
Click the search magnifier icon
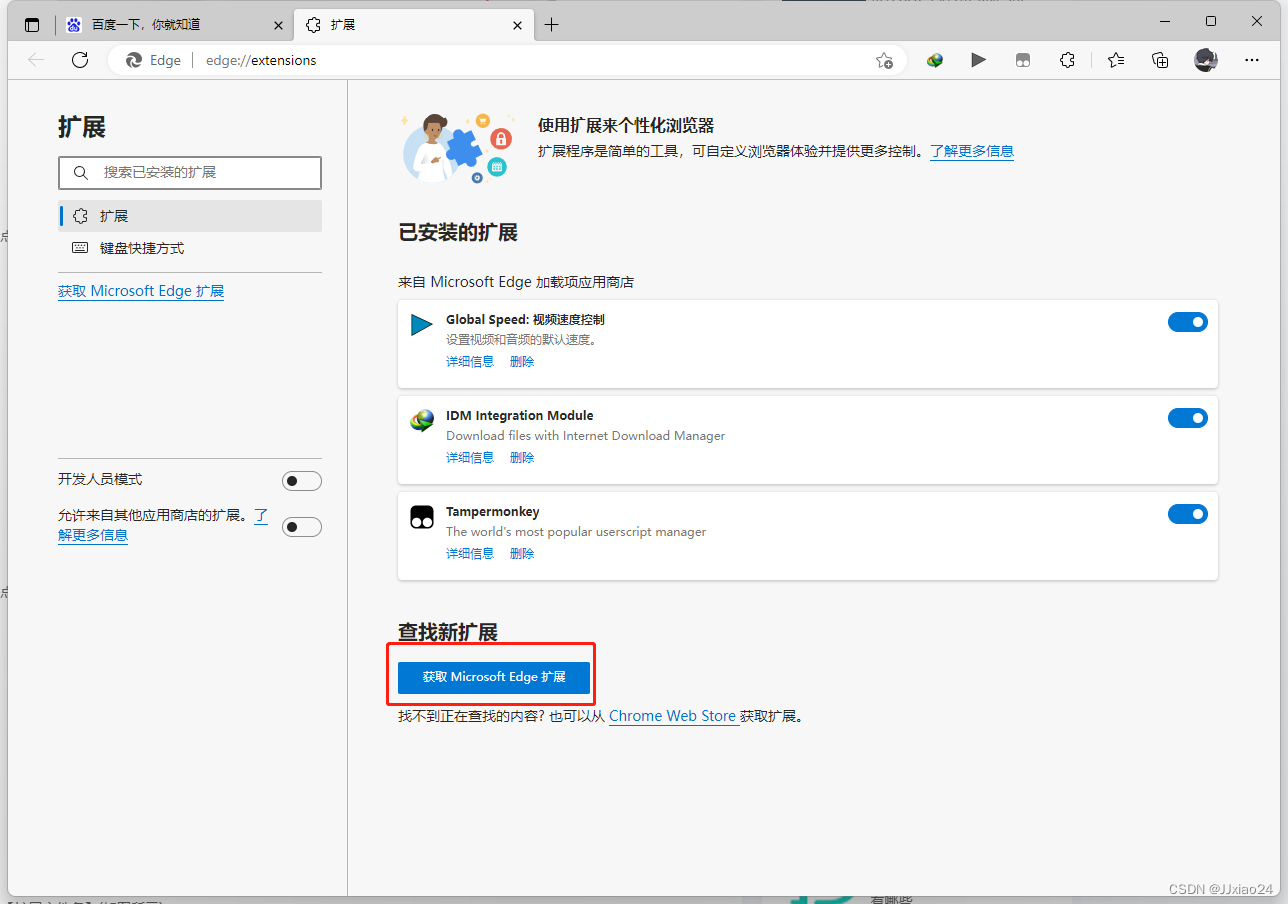pos(80,173)
